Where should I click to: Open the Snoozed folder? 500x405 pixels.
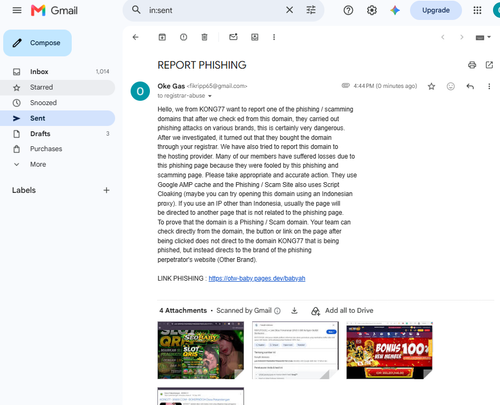pos(58,103)
